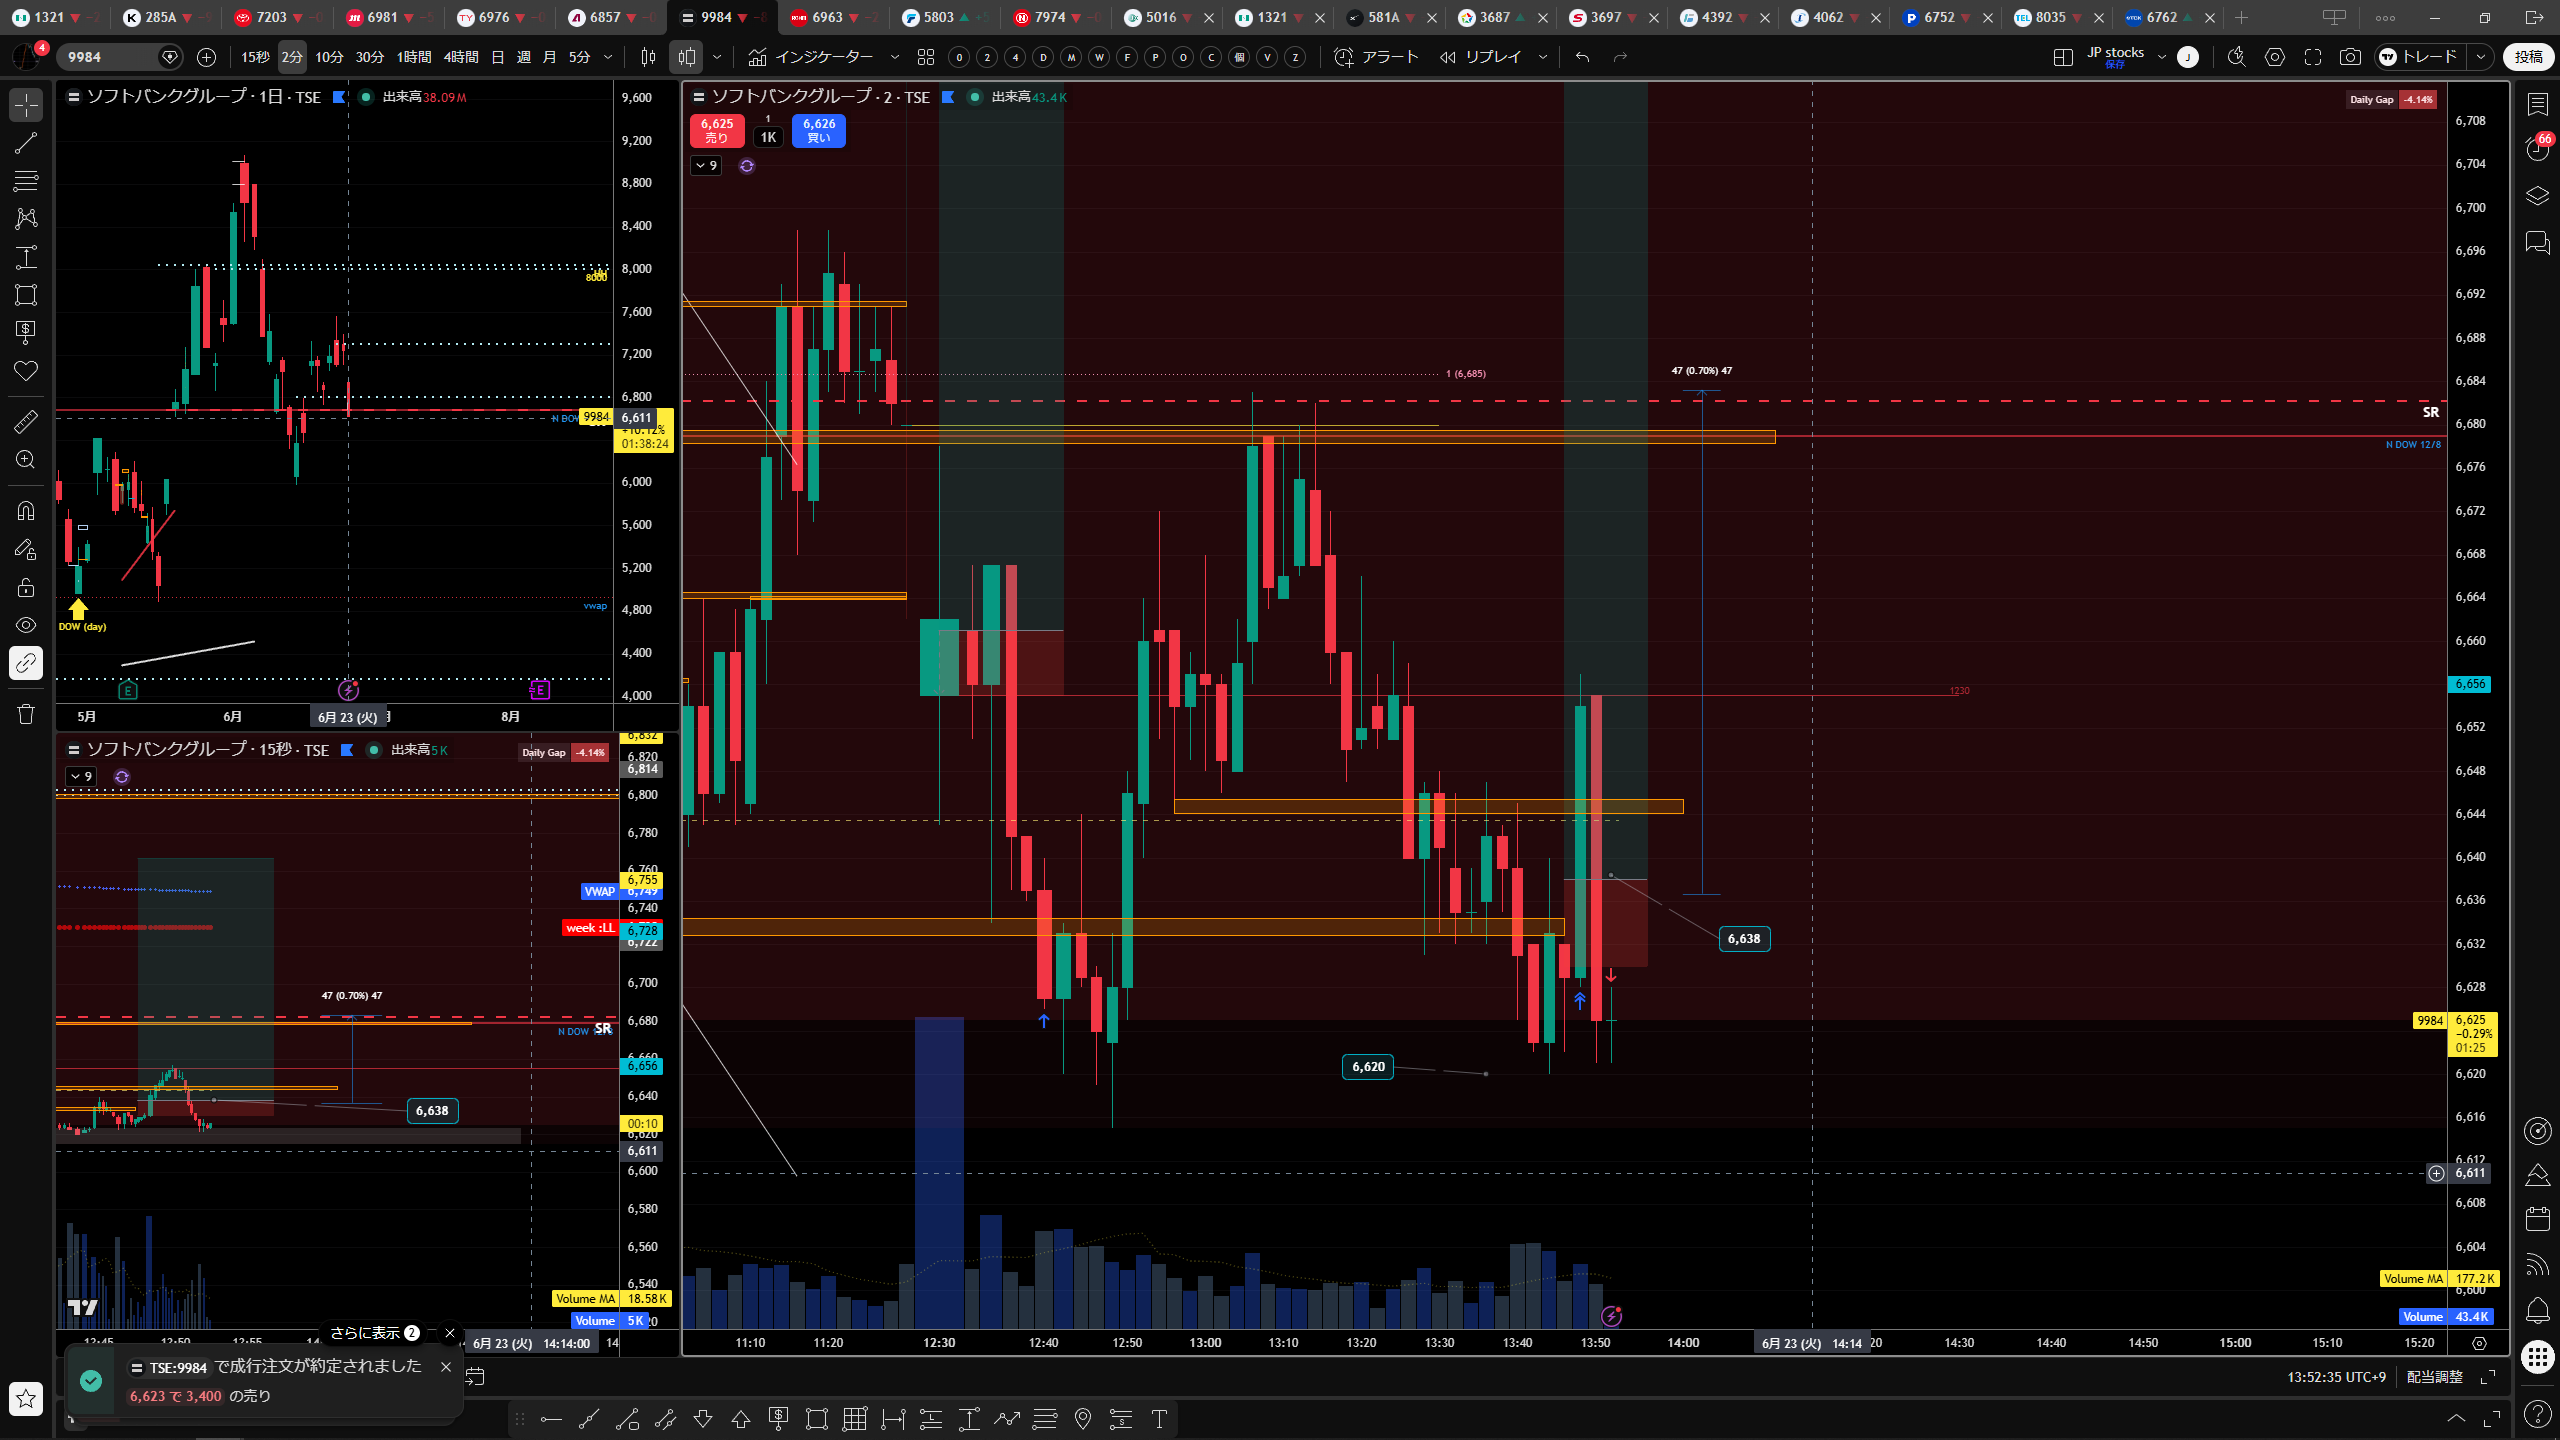Click the blue 6,626 buy button

(x=819, y=130)
